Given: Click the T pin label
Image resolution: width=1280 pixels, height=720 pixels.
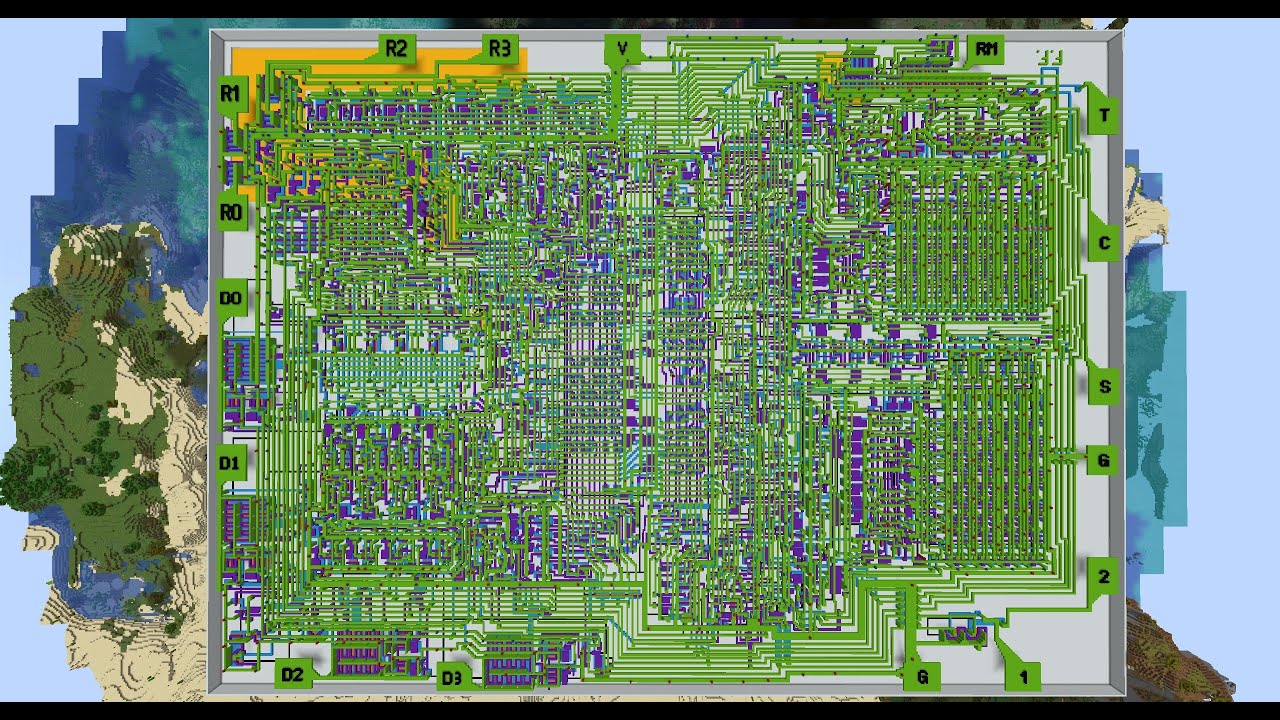Looking at the screenshot, I should (1104, 115).
